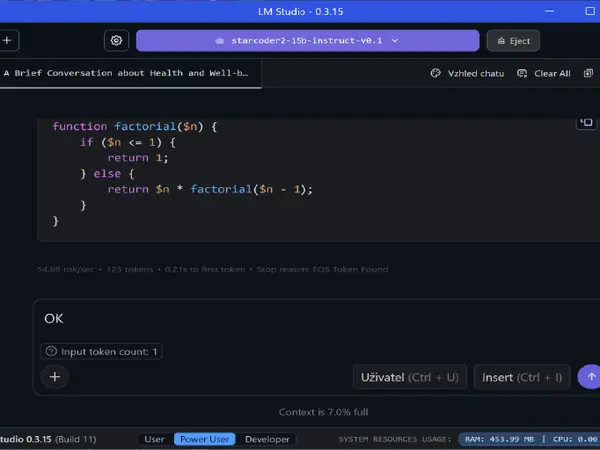This screenshot has height=450, width=600.
Task: Select Developer mode
Action: click(x=267, y=439)
